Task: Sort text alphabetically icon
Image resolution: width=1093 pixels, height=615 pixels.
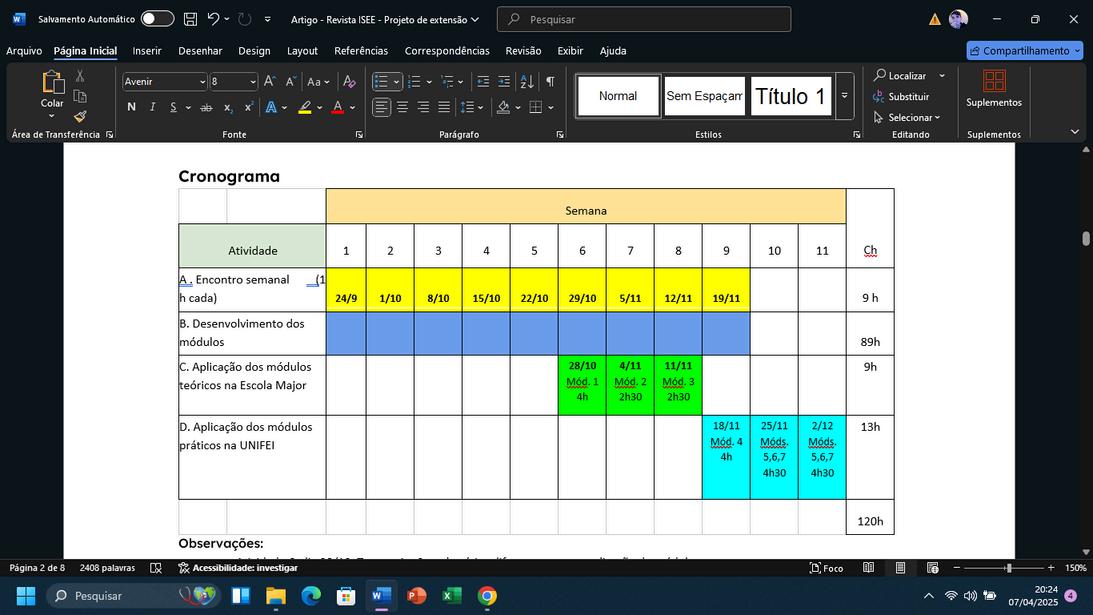Action: [527, 82]
